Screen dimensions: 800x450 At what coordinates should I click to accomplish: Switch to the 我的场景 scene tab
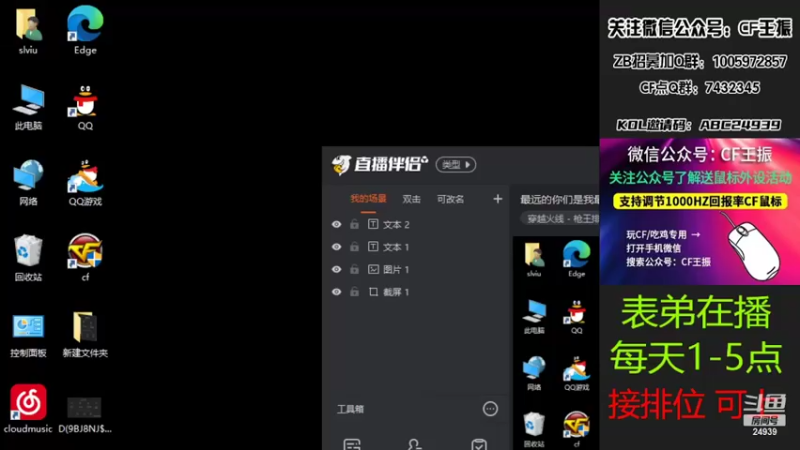tap(368, 199)
